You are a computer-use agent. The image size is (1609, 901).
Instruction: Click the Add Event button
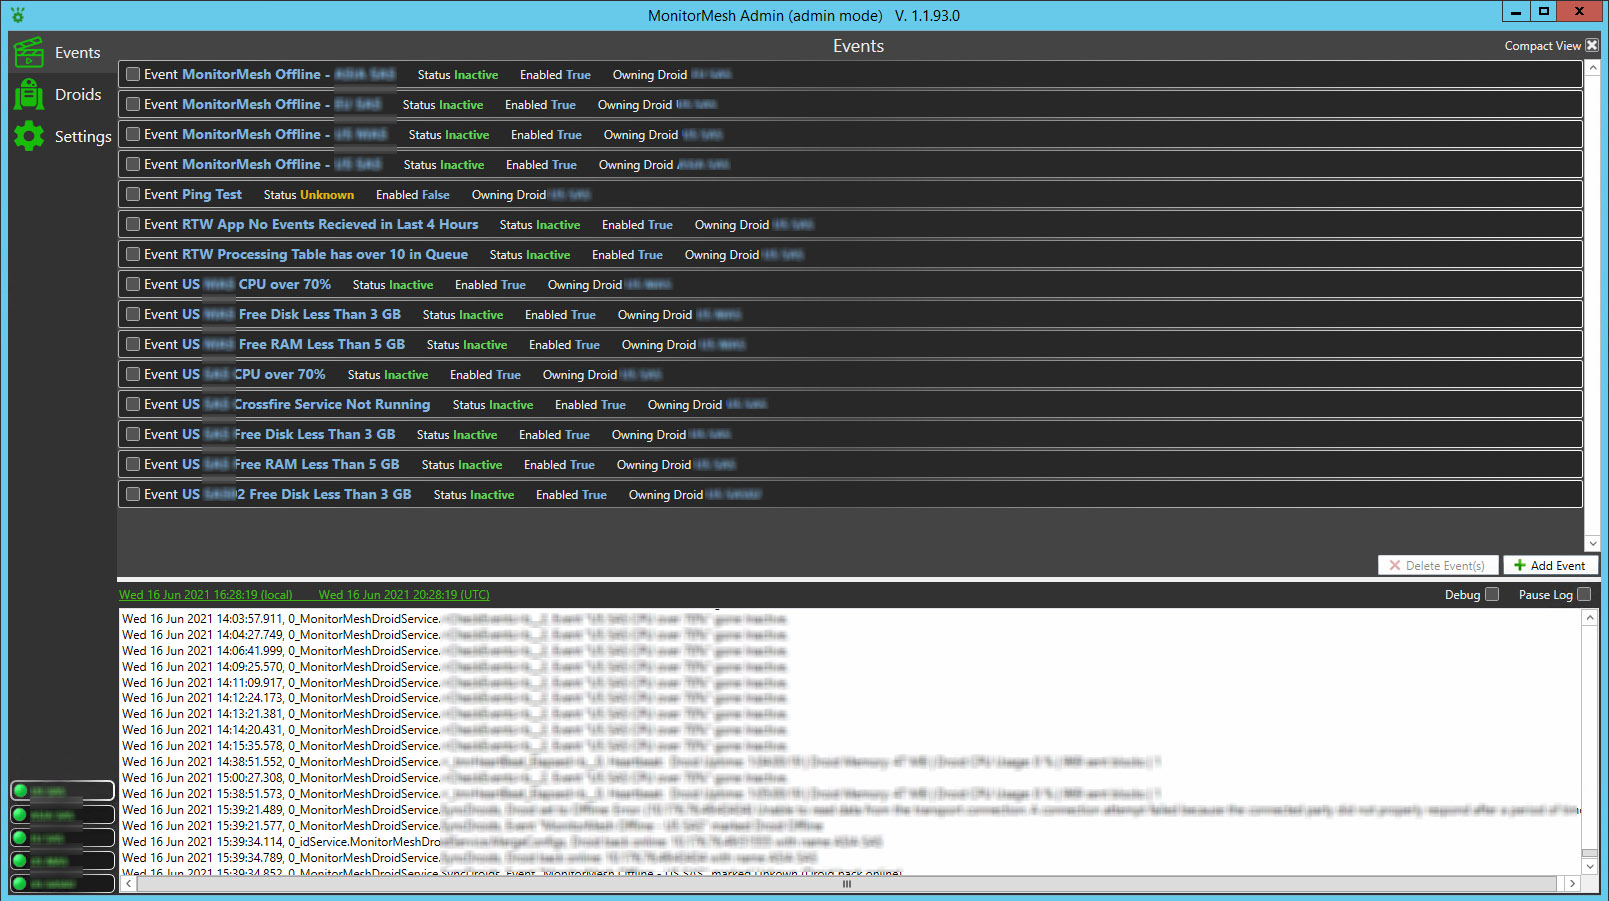tap(1550, 565)
